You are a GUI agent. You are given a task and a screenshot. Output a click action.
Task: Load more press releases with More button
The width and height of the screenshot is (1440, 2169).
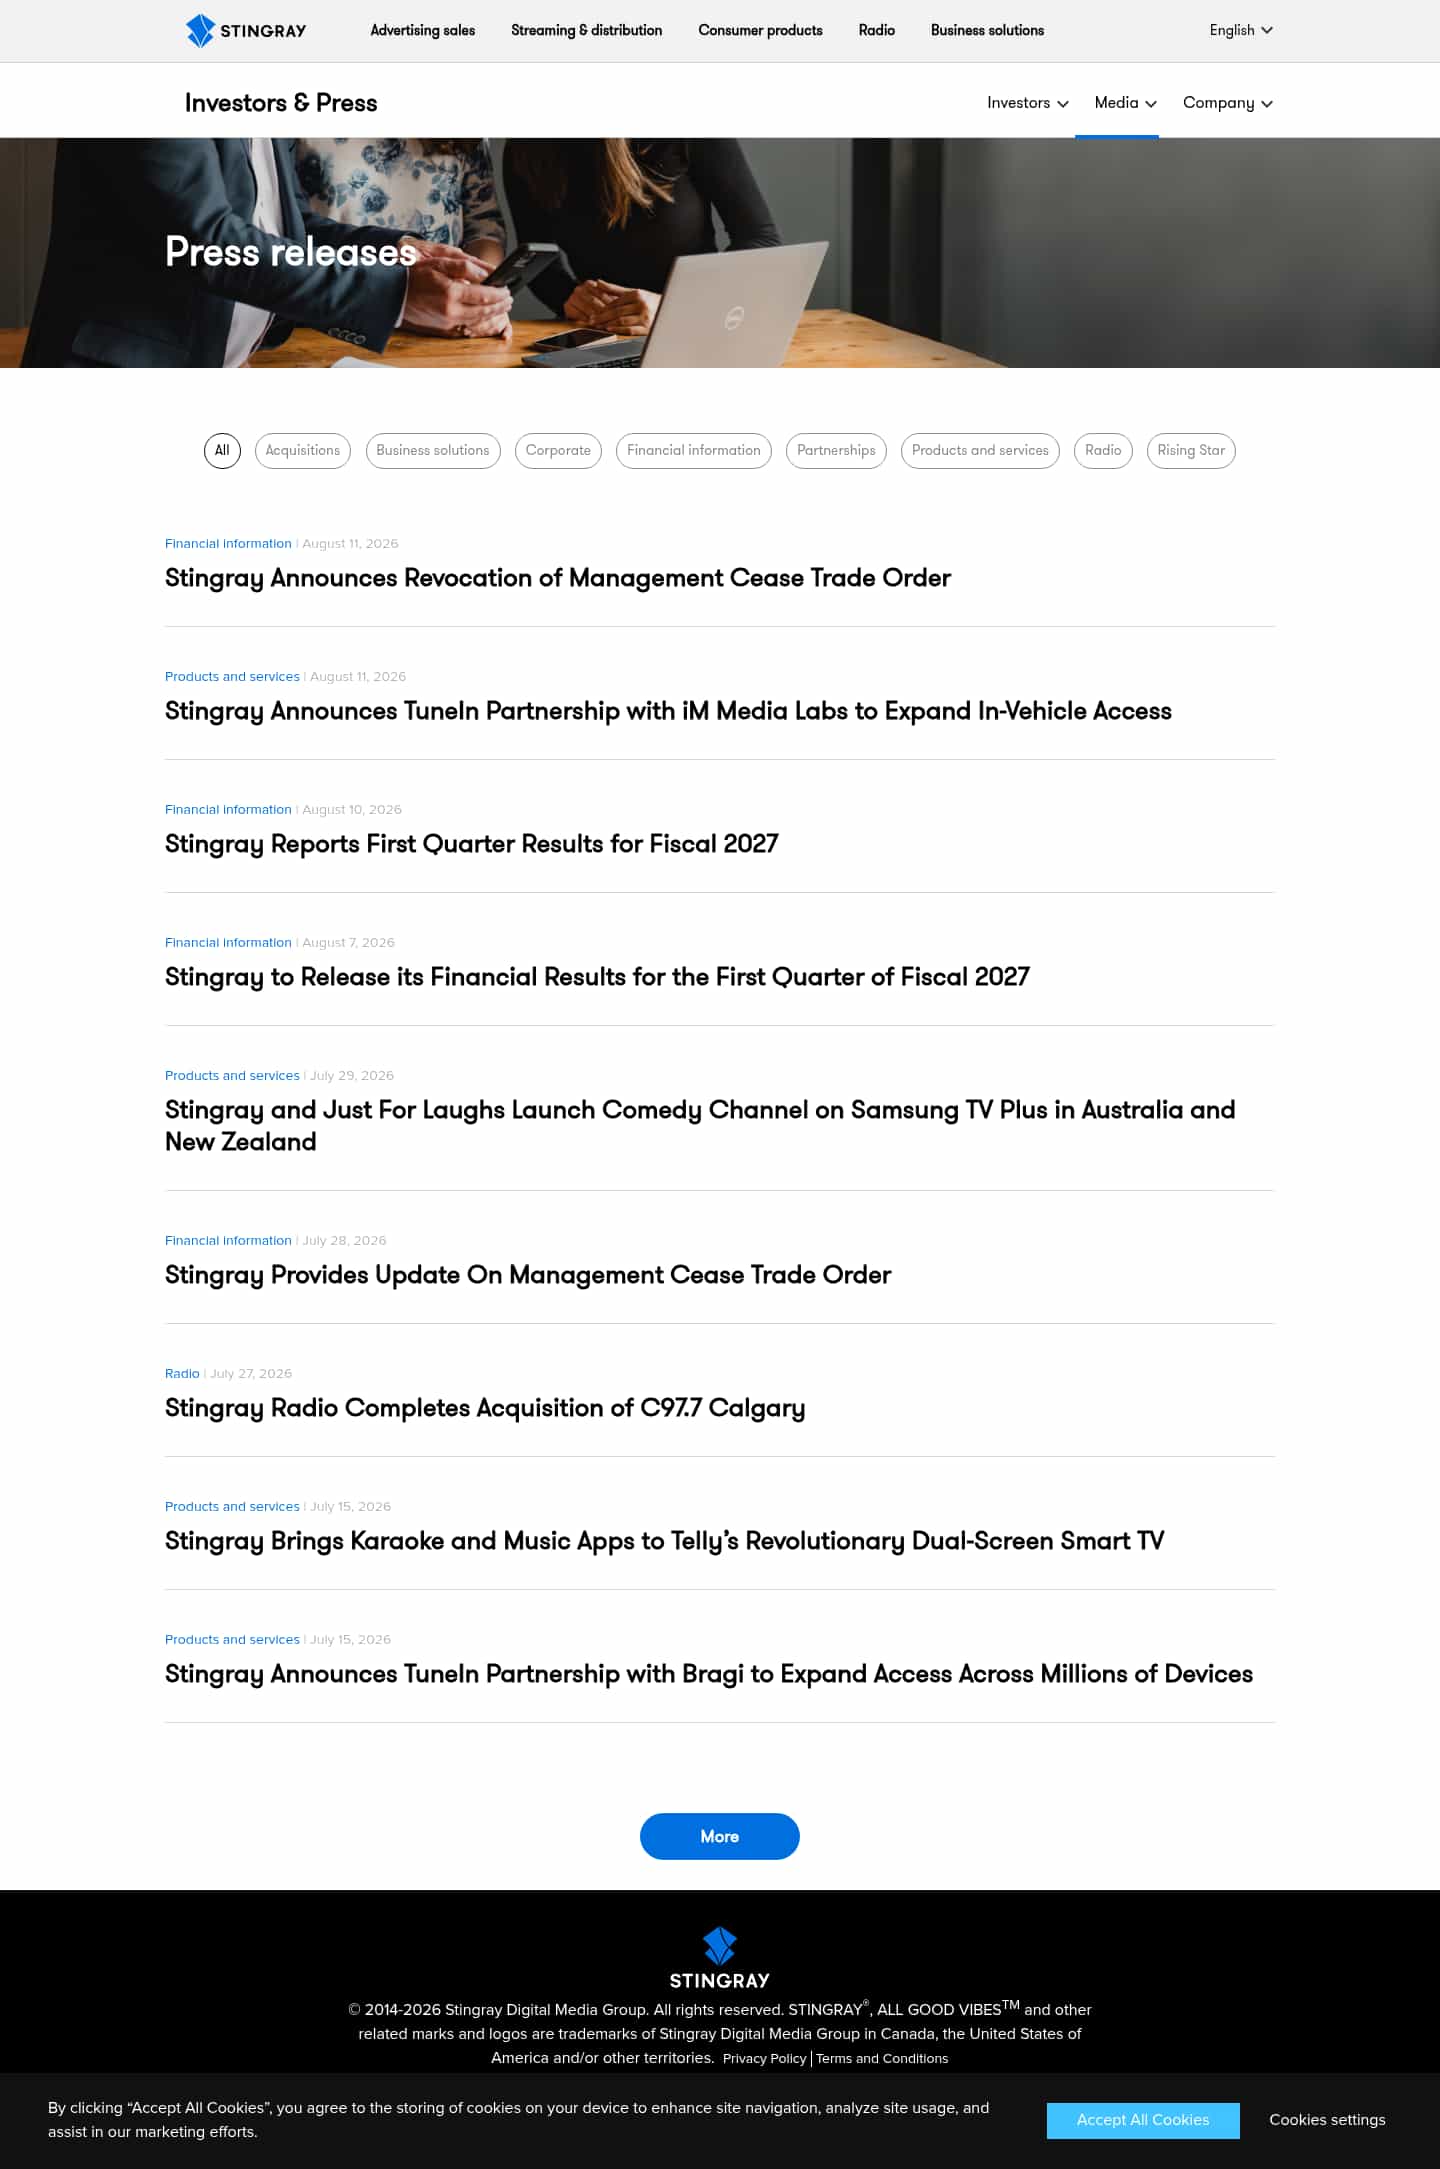pos(720,1837)
